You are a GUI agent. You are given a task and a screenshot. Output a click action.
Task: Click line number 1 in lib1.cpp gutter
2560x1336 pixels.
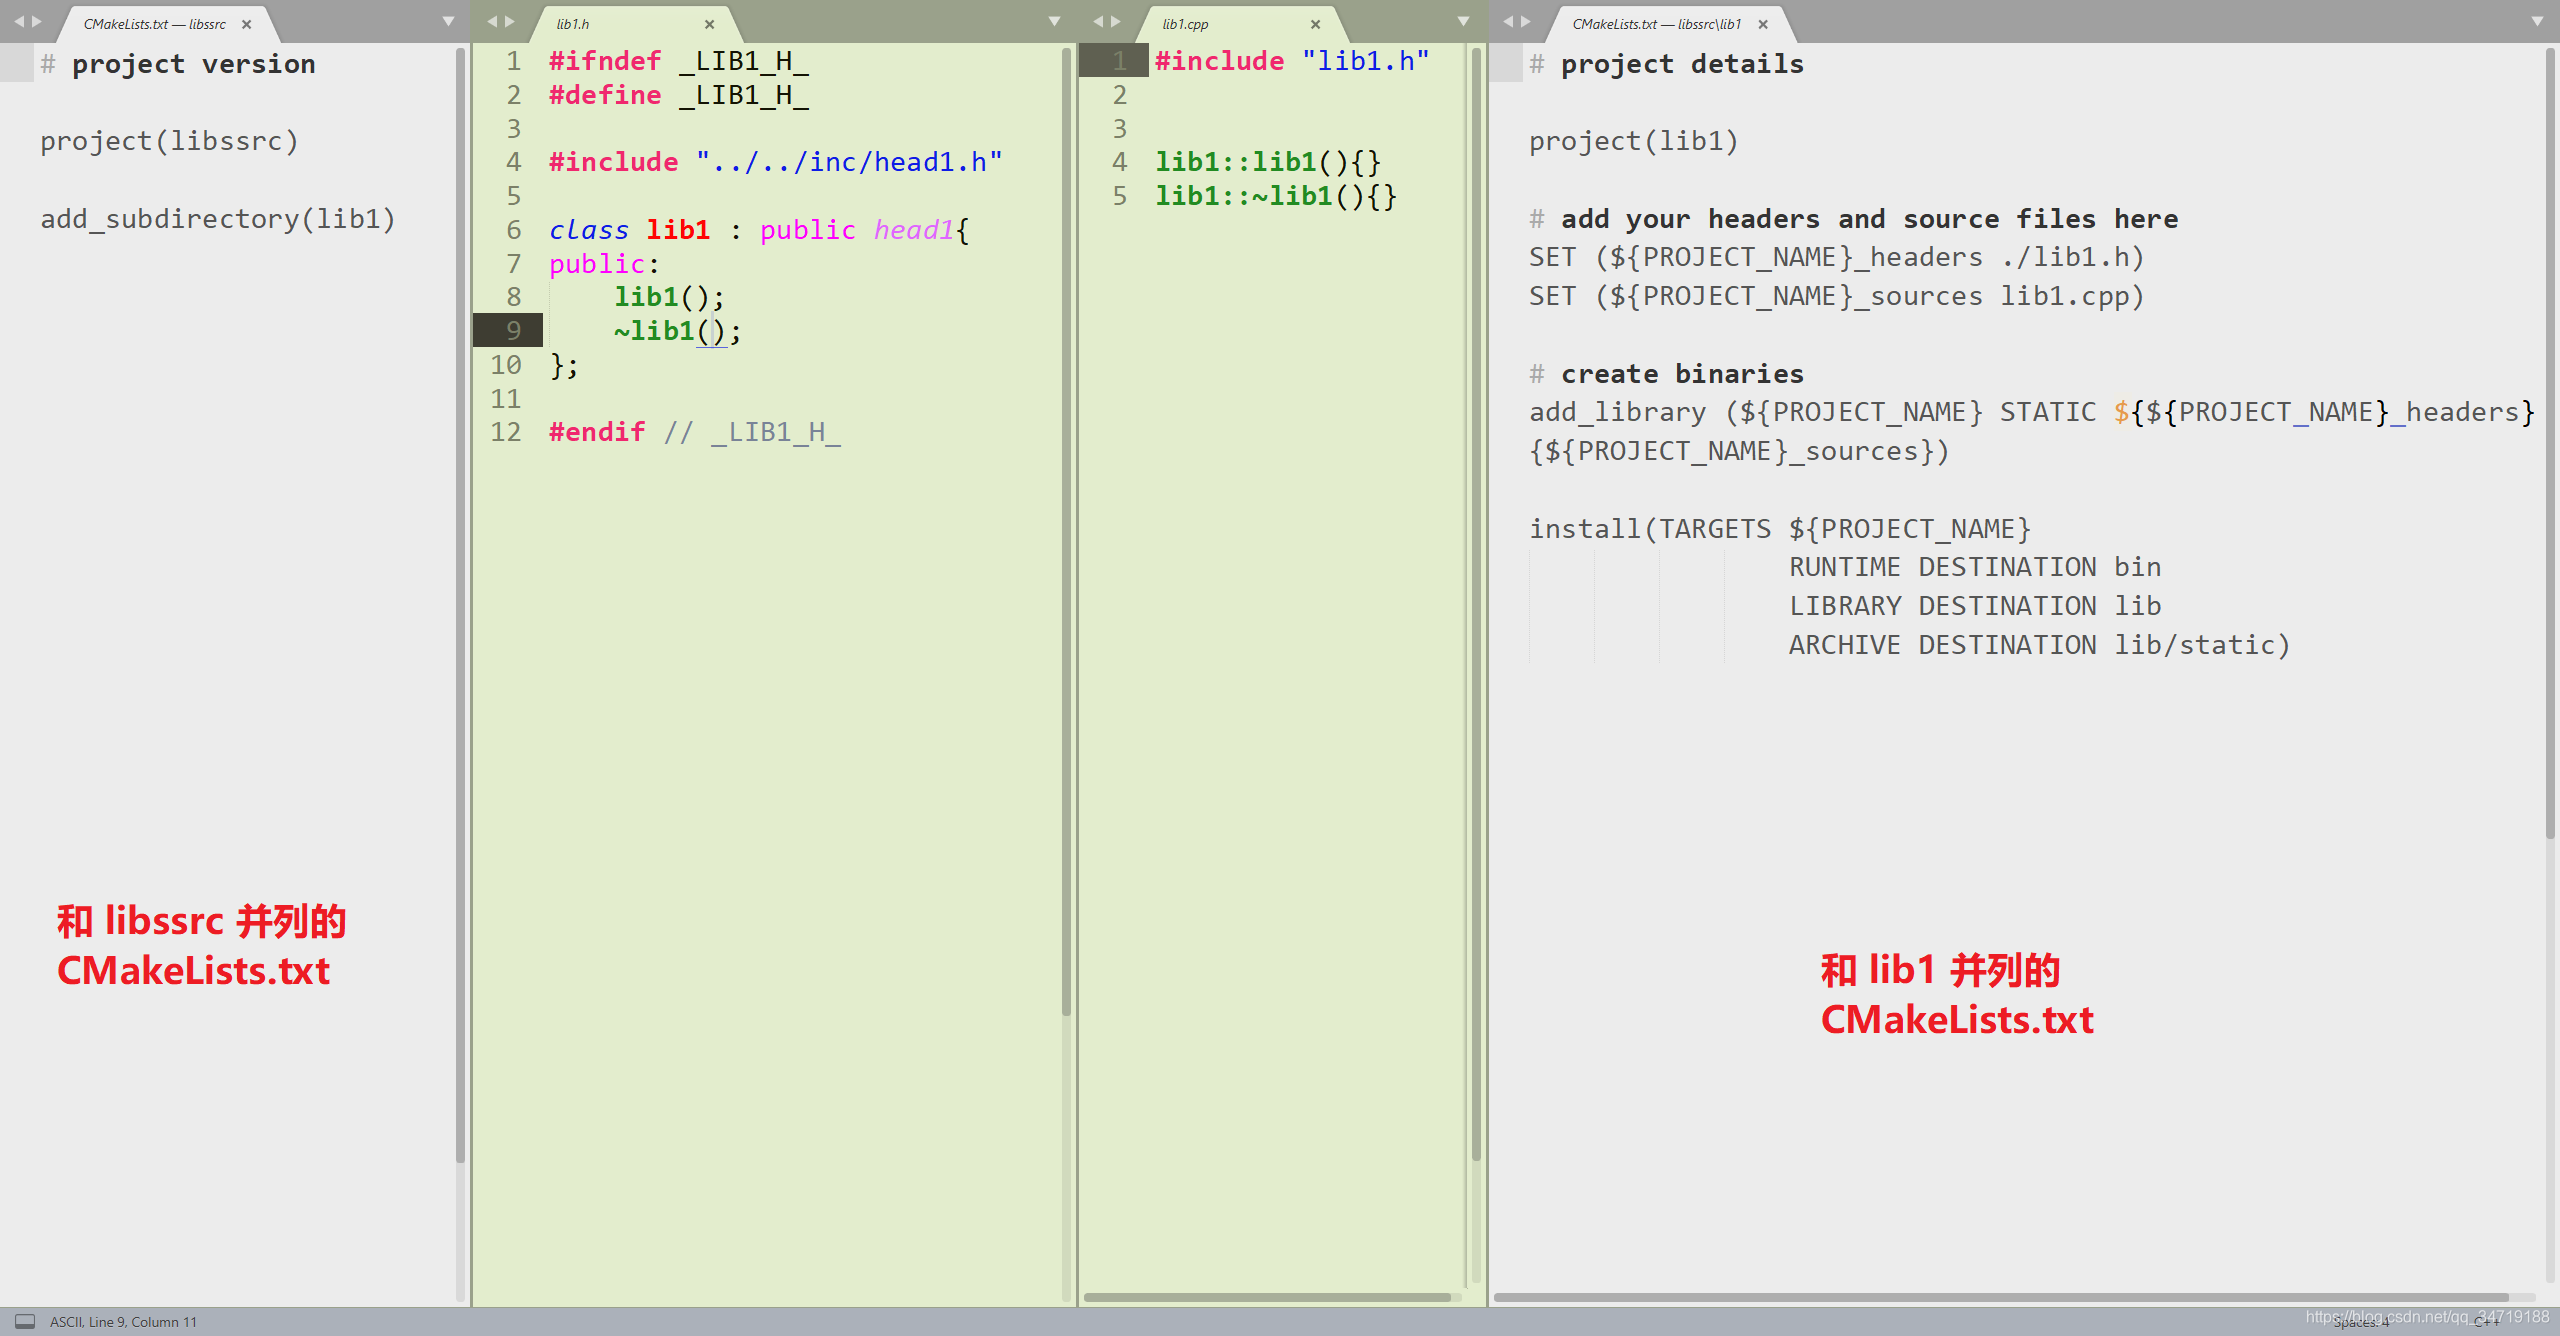[x=1120, y=60]
